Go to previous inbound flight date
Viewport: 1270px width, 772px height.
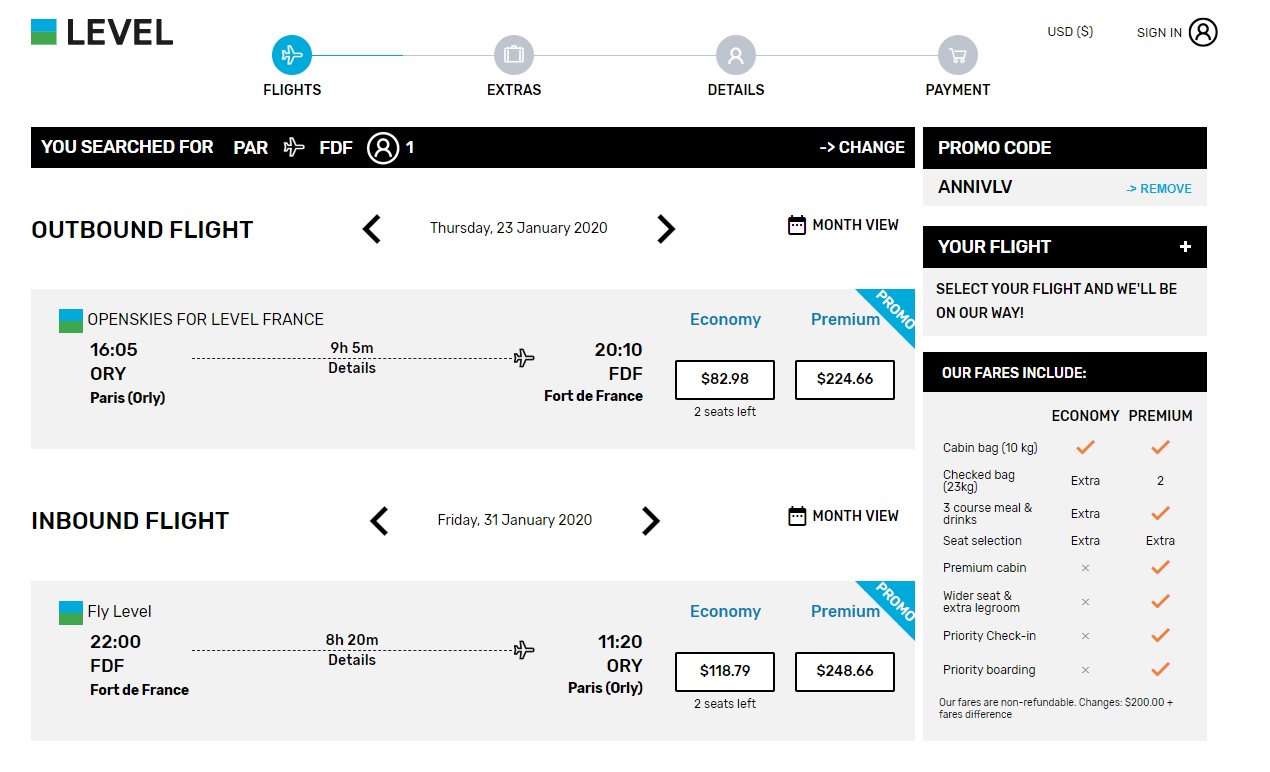(379, 520)
